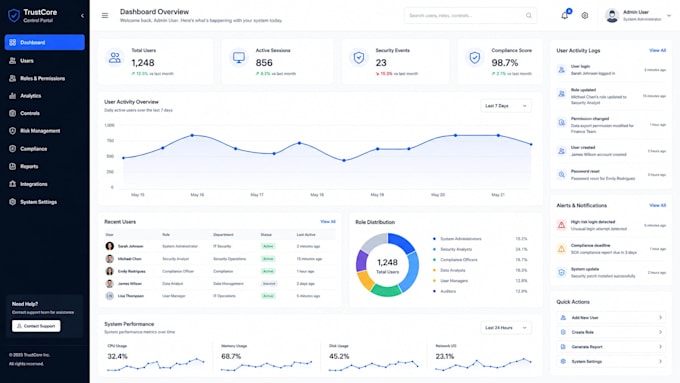
Task: Open Controls in the sidebar
Action: [x=45, y=113]
